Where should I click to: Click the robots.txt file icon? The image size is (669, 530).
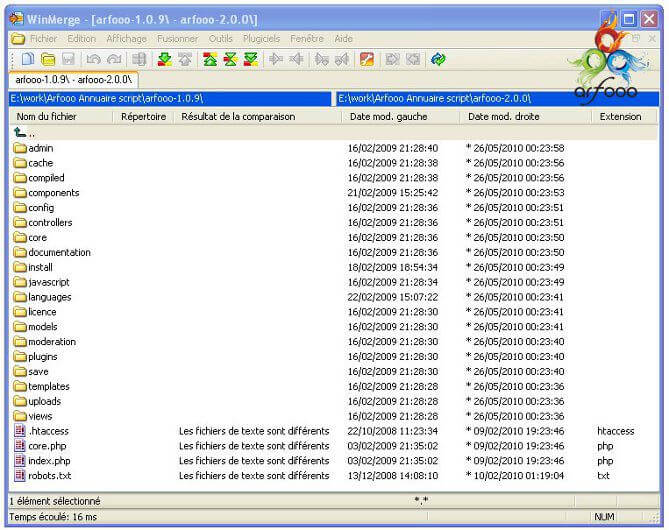coord(20,475)
